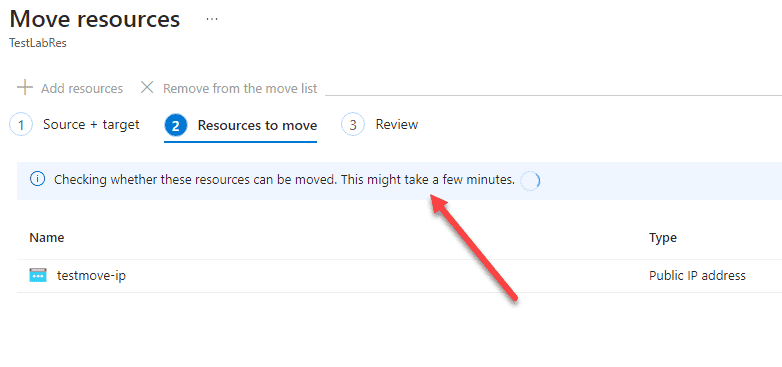
Task: Click the testmove-ip public IP resource icon
Action: (38, 275)
